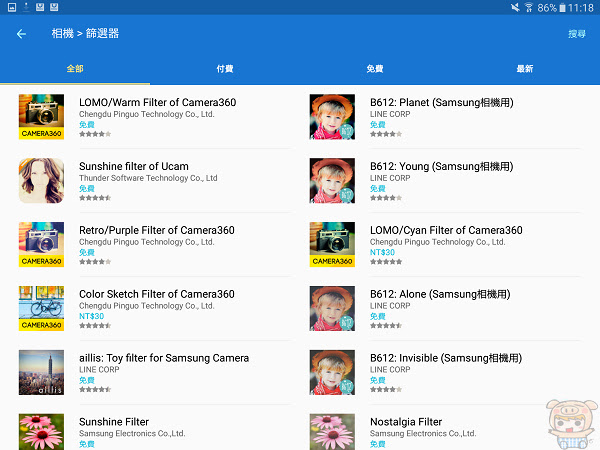Tap Thunder Software Technology developer name
Viewport: 600px width, 450px height.
pos(148,178)
